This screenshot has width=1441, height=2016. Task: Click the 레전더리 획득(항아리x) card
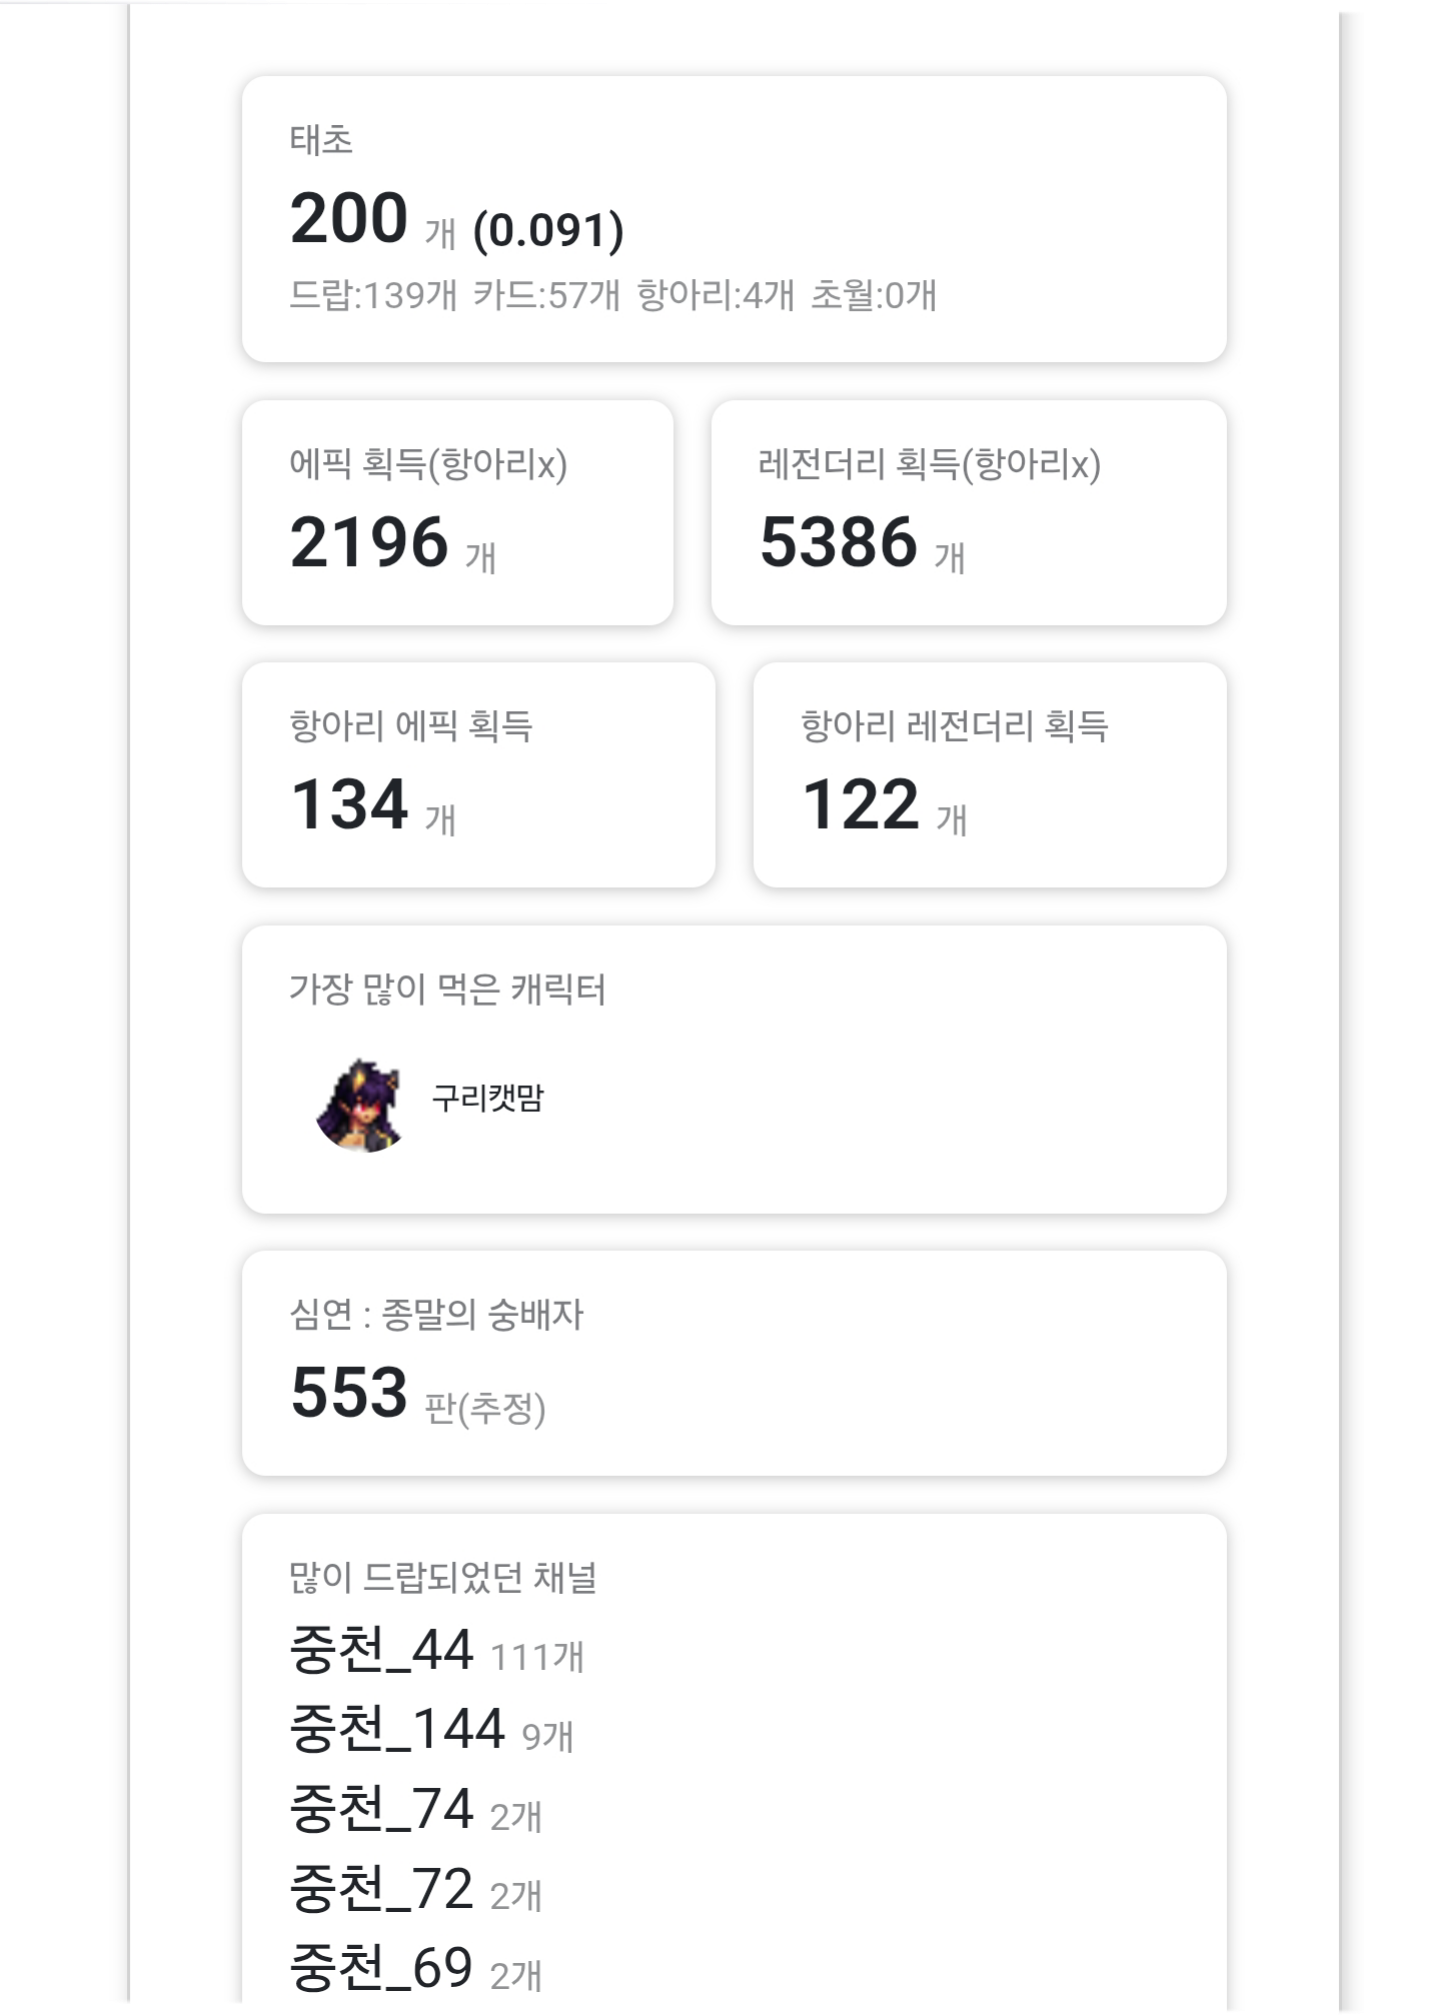tap(968, 513)
